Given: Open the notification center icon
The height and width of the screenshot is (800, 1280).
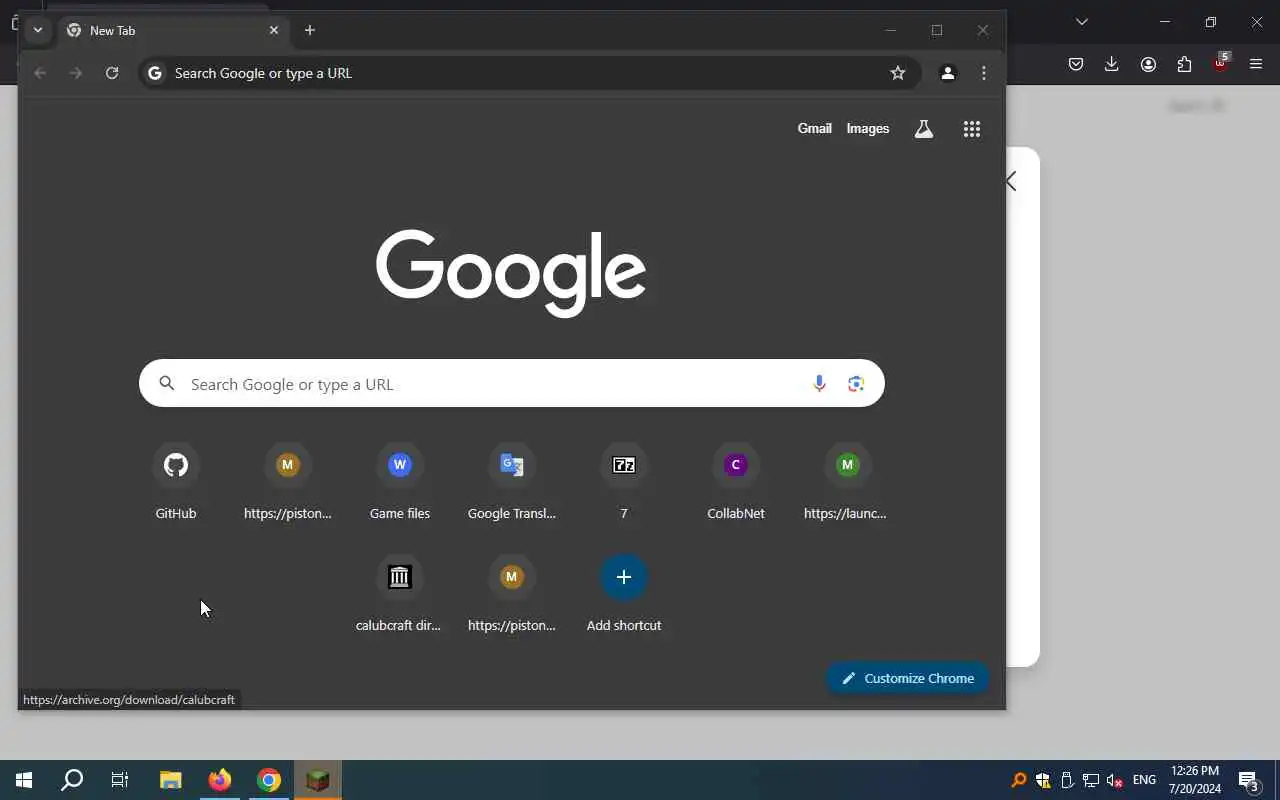Looking at the screenshot, I should [1248, 780].
